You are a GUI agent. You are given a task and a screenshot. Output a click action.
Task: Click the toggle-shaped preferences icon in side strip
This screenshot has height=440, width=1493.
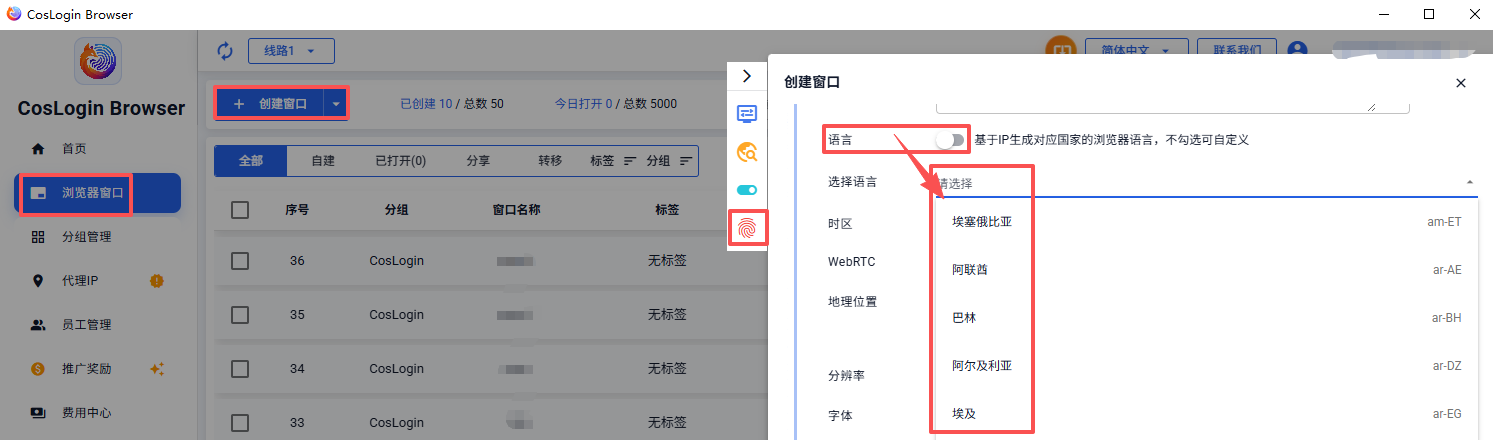(x=747, y=190)
